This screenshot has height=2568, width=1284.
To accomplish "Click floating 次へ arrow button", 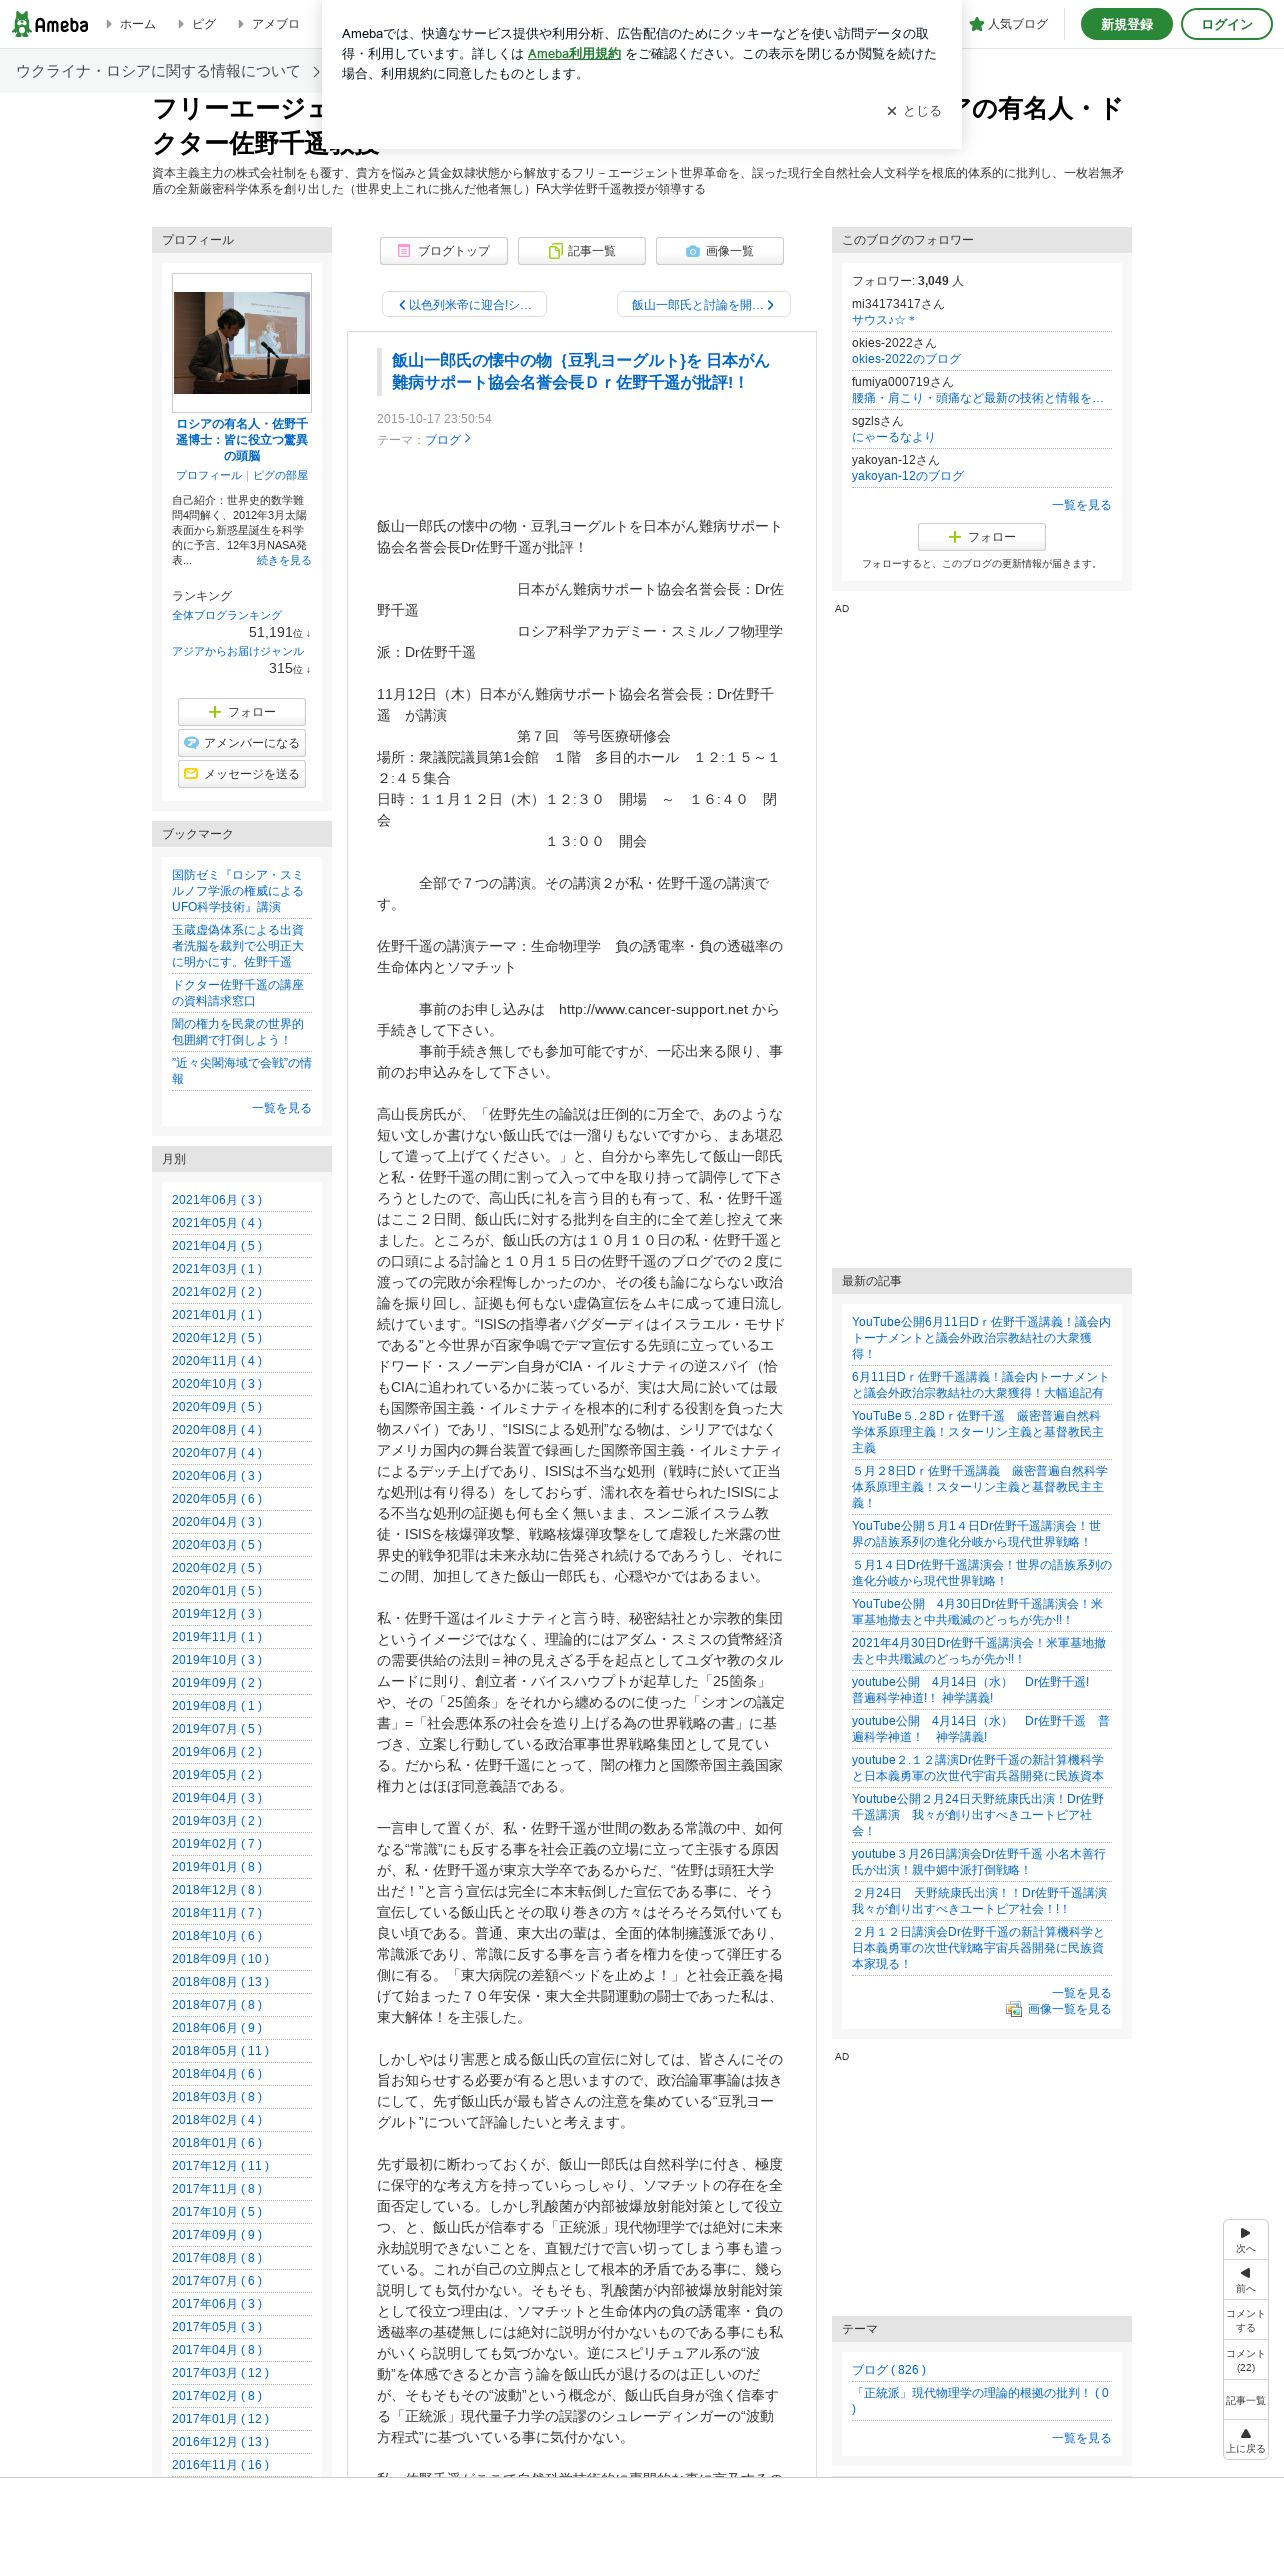I will (x=1245, y=2239).
